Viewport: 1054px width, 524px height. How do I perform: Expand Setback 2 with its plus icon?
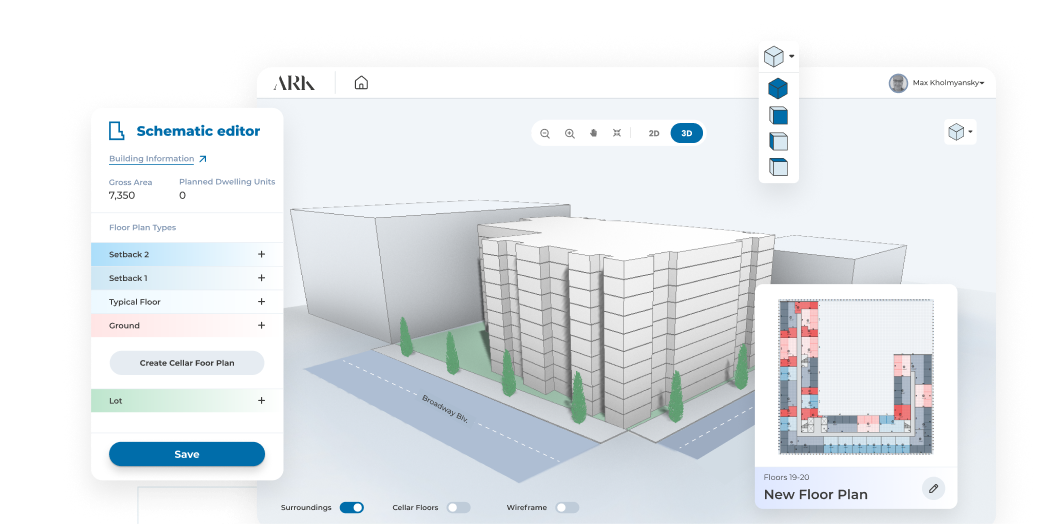pos(261,255)
